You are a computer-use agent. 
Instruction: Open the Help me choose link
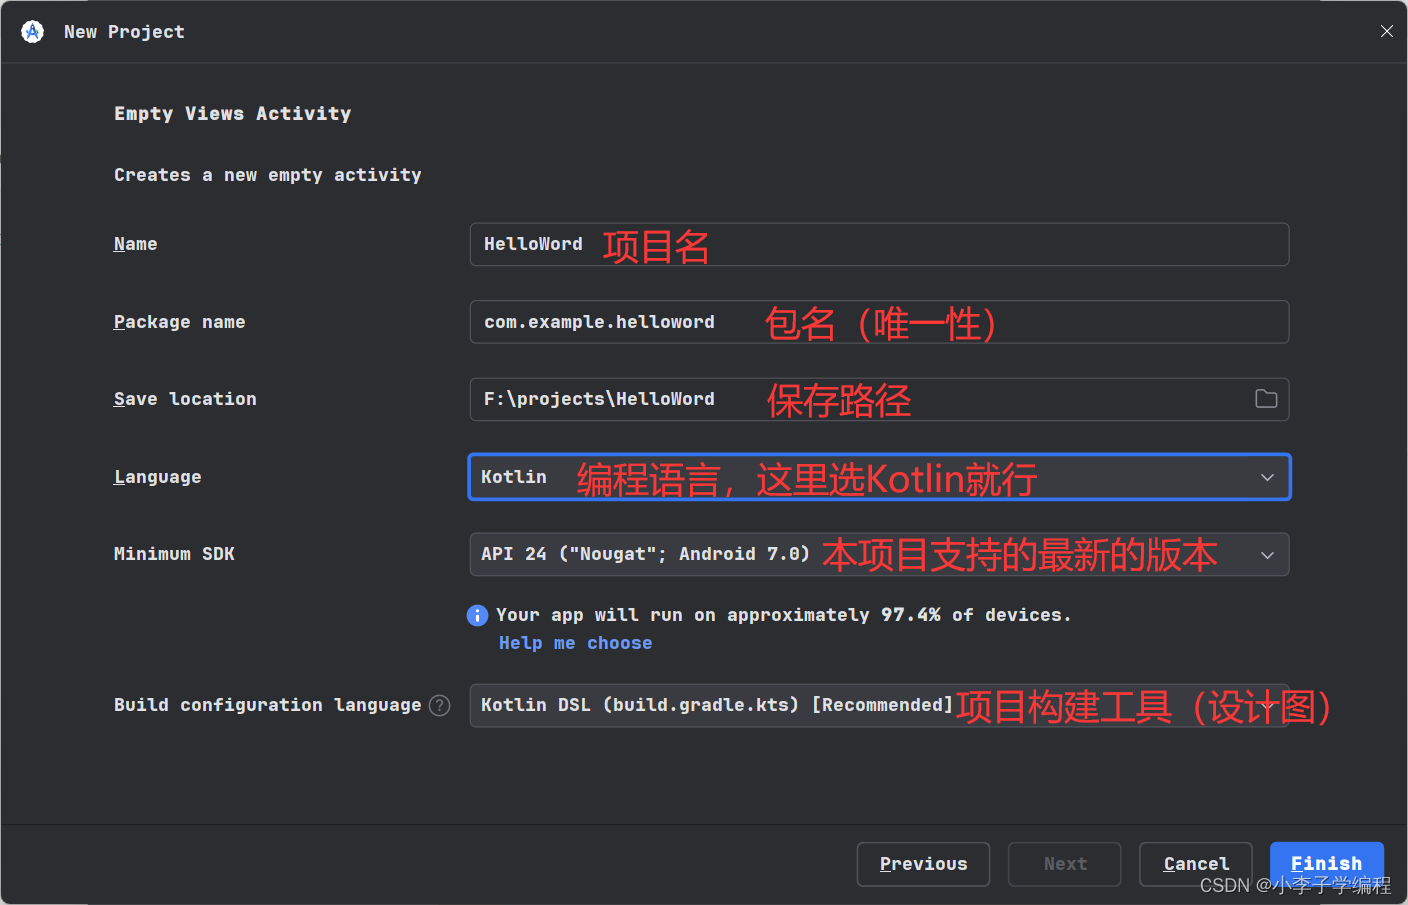pos(575,642)
